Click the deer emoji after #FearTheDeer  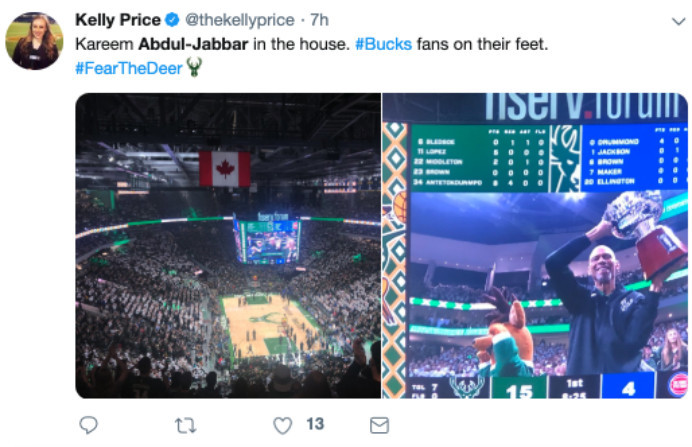(194, 69)
